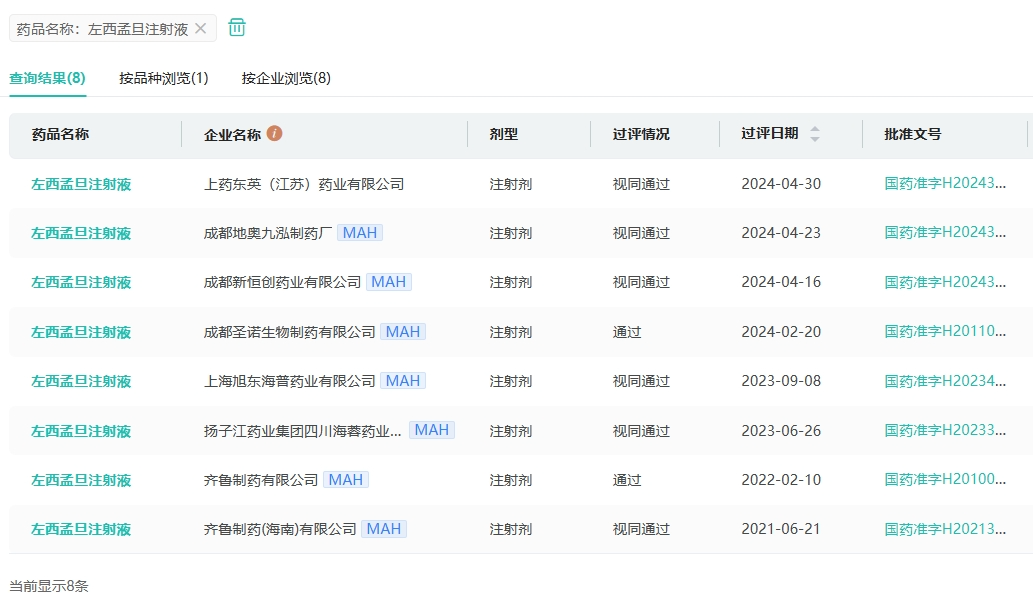1033x614 pixels.
Task: Clear all filters with trash icon
Action: (237, 28)
